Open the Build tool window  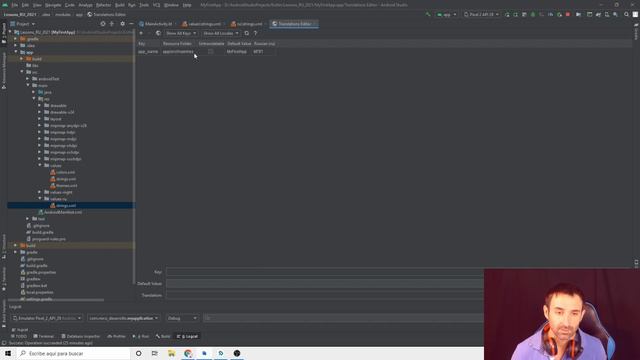coord(163,336)
